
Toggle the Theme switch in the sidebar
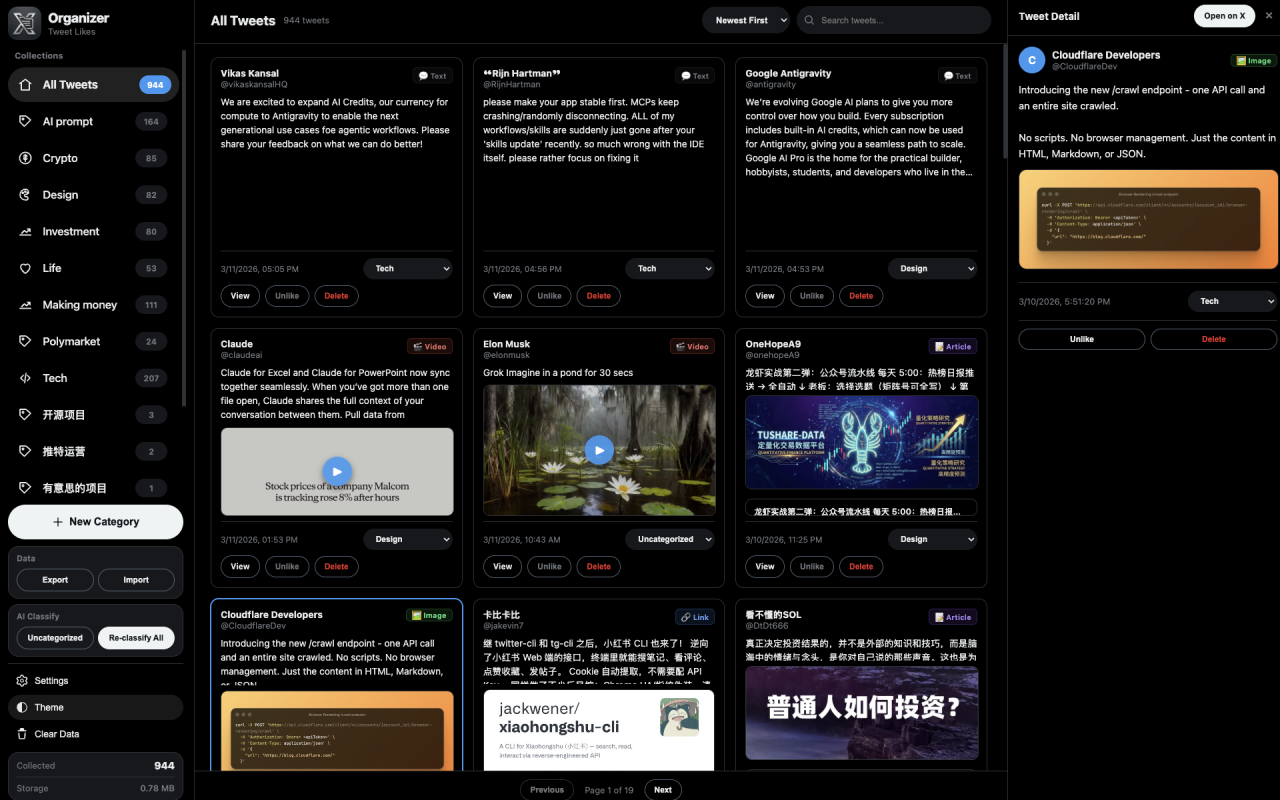(x=96, y=707)
